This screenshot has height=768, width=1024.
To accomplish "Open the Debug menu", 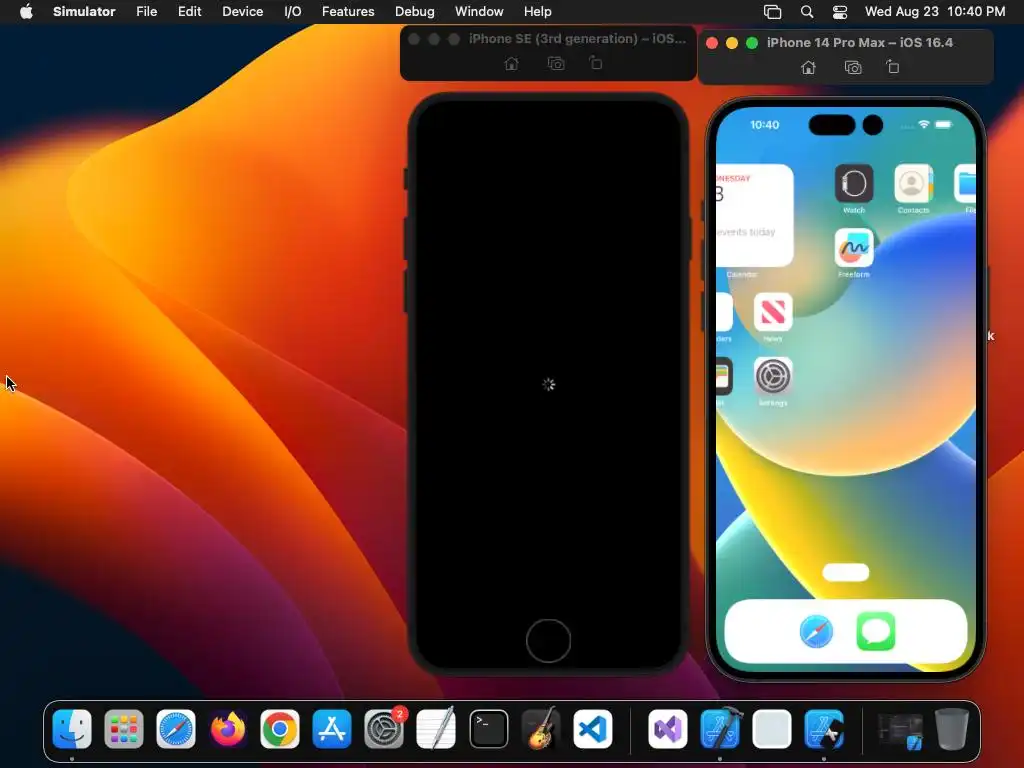I will click(414, 12).
